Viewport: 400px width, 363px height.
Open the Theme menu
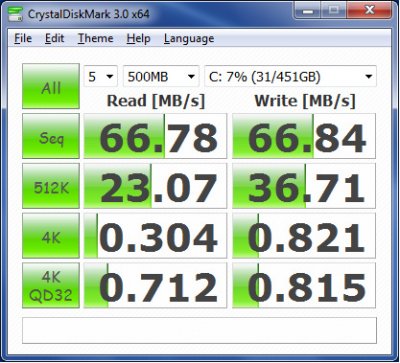[x=95, y=38]
